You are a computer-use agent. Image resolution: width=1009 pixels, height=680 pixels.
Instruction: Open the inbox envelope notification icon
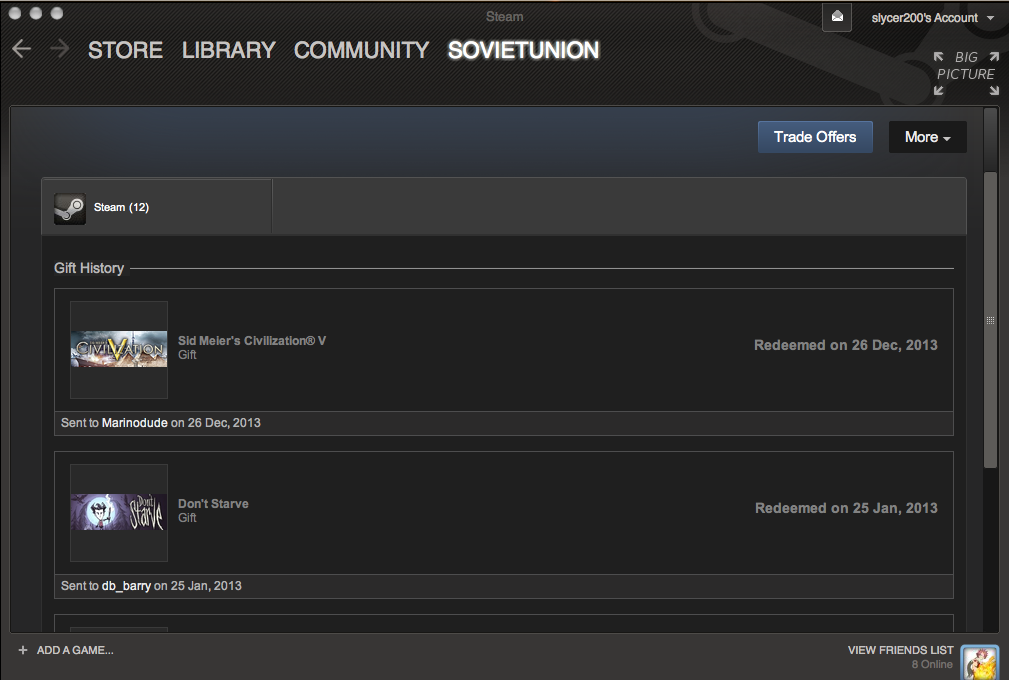coord(837,17)
